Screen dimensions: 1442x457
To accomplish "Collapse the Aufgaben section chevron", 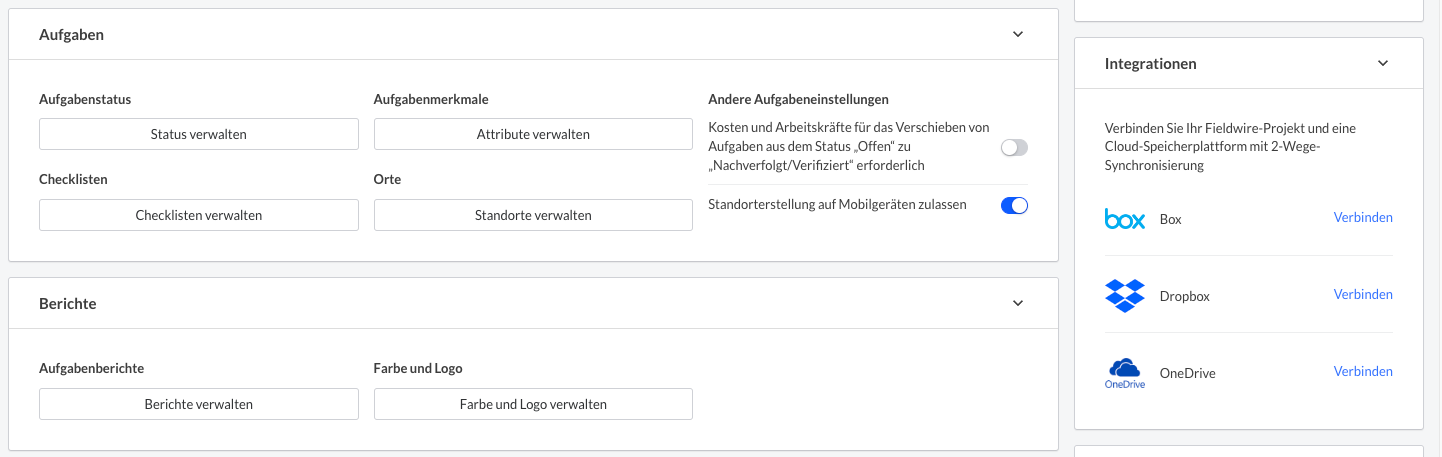I will click(1018, 34).
